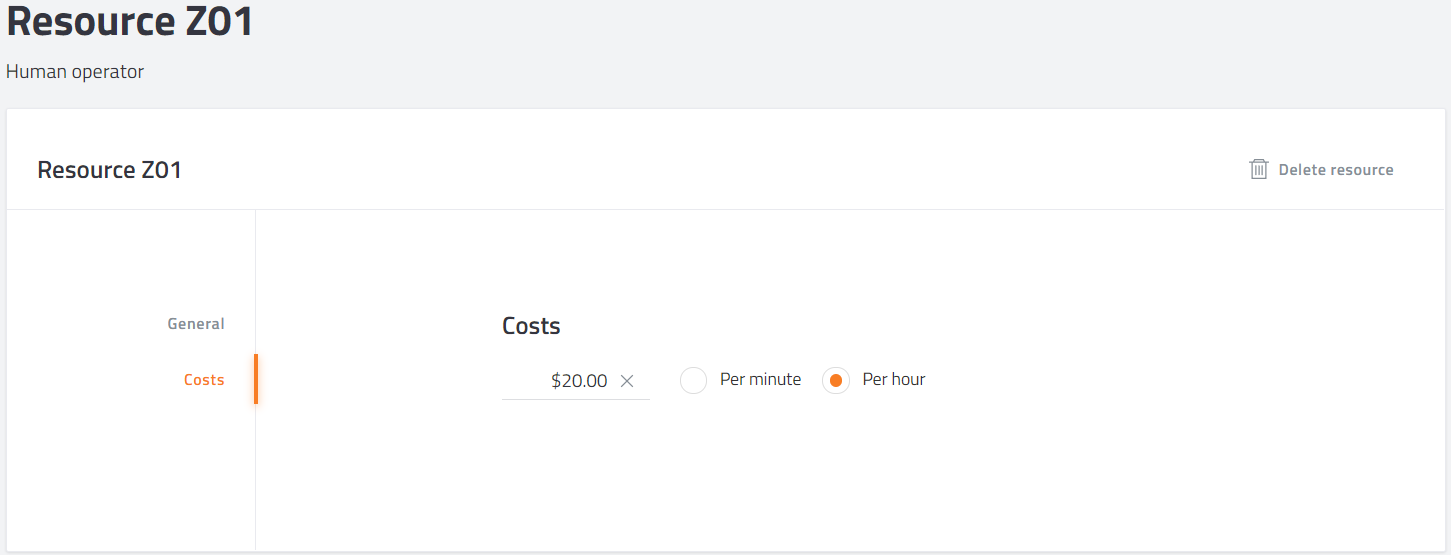Focus the $20.00 cost input field
1451x555 pixels.
(x=576, y=381)
